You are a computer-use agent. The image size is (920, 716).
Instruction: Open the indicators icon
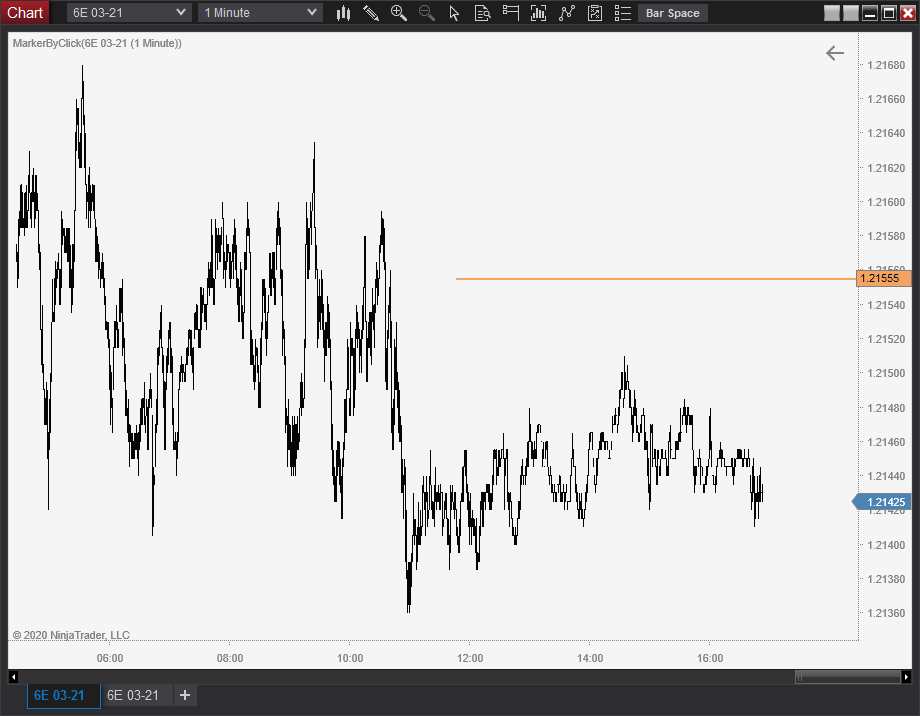coord(566,13)
